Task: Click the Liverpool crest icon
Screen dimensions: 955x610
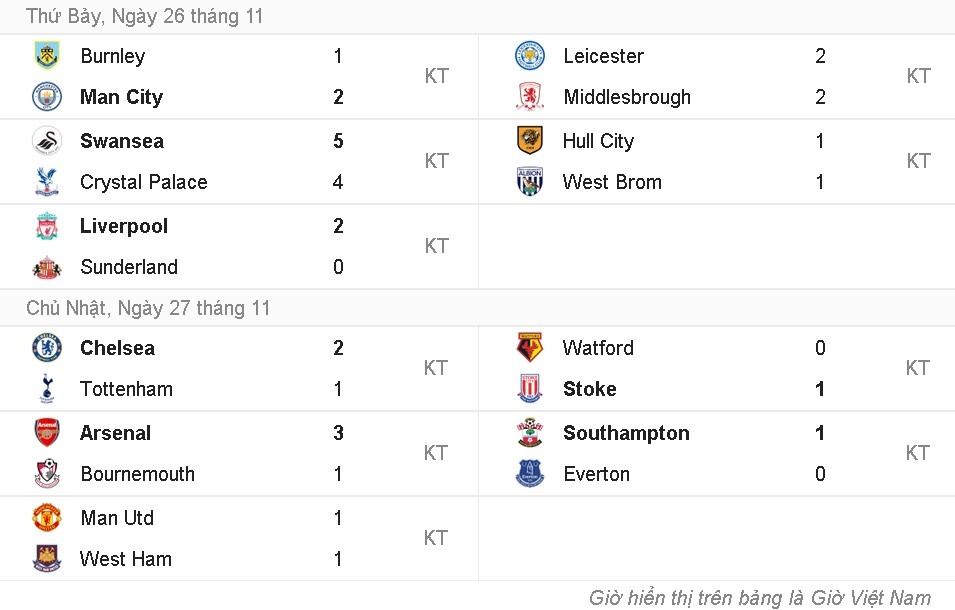Action: pyautogui.click(x=46, y=226)
